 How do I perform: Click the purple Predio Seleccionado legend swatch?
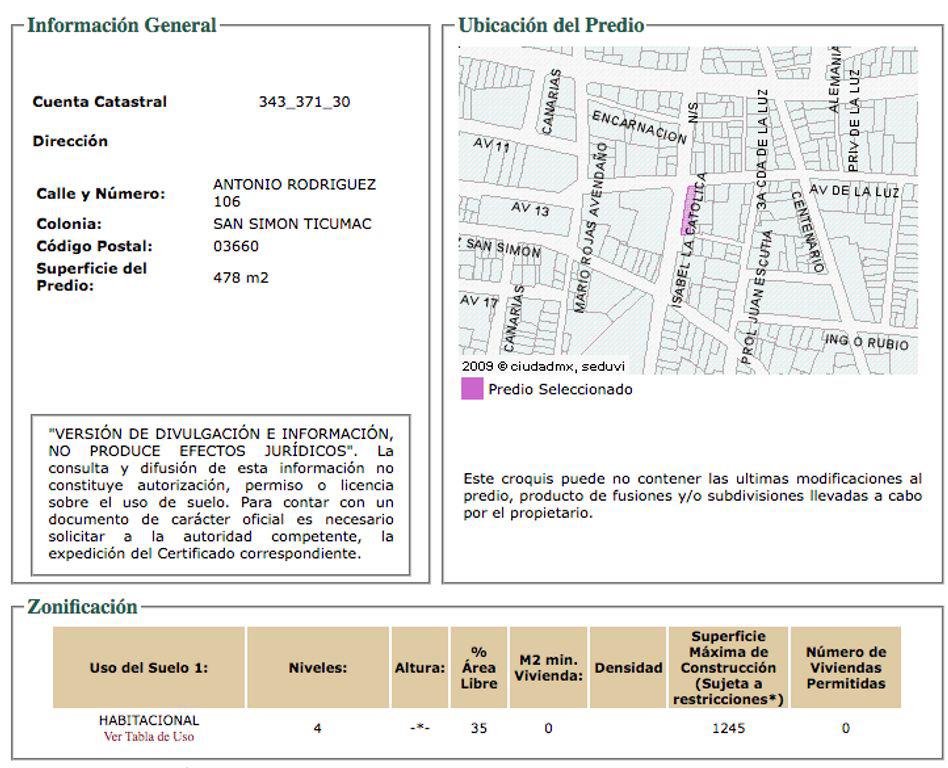click(x=472, y=389)
